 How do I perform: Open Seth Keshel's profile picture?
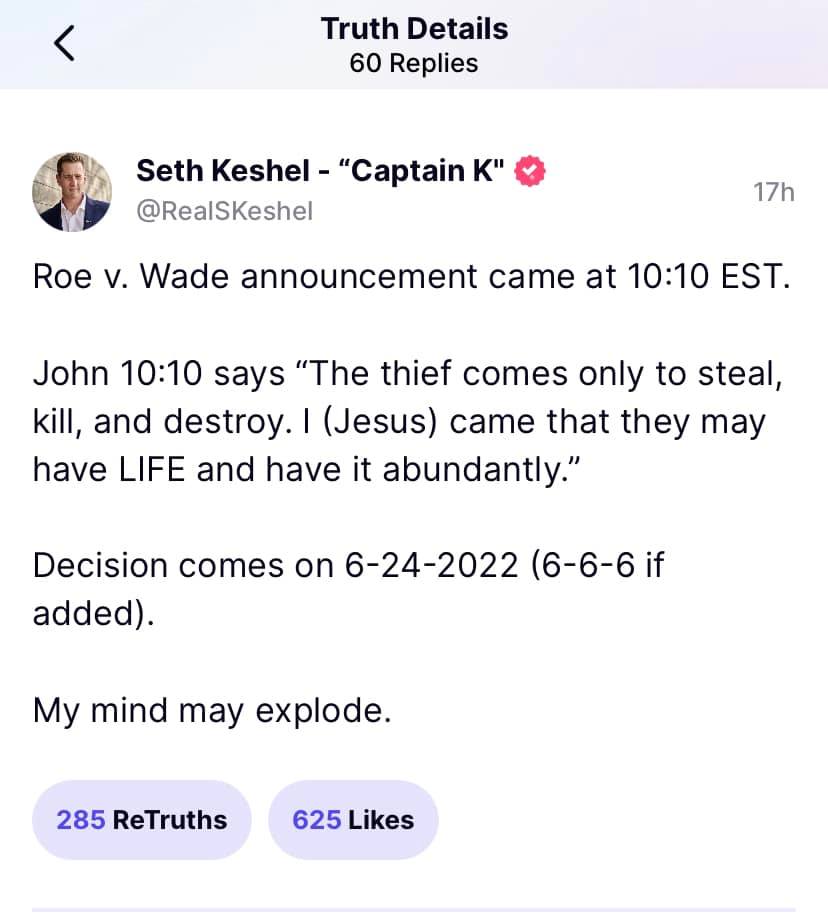pyautogui.click(x=71, y=192)
